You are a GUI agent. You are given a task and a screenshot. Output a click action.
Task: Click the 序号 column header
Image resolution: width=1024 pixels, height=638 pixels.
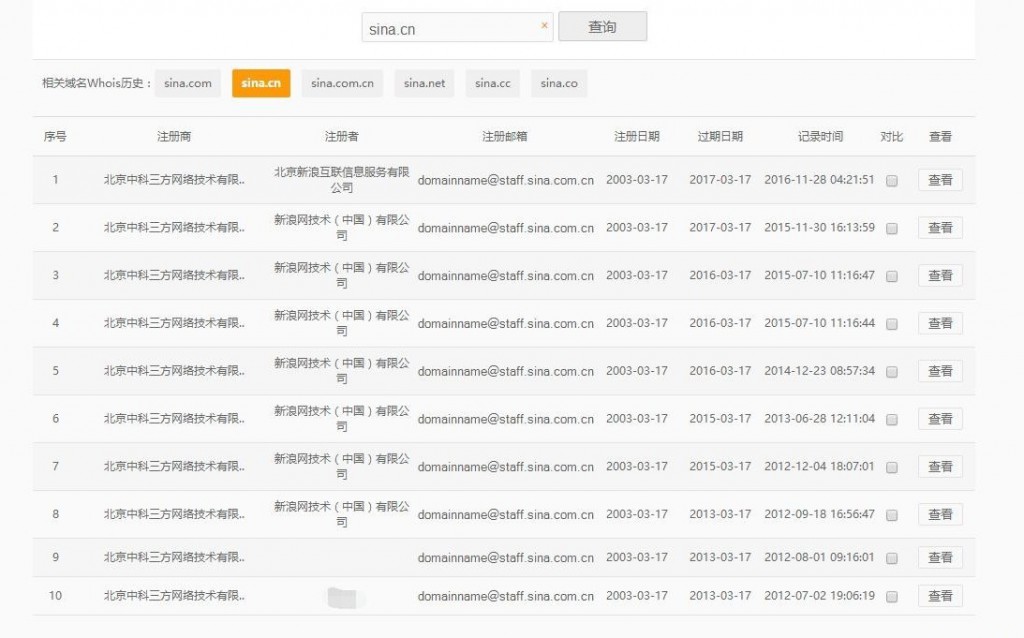(55, 136)
